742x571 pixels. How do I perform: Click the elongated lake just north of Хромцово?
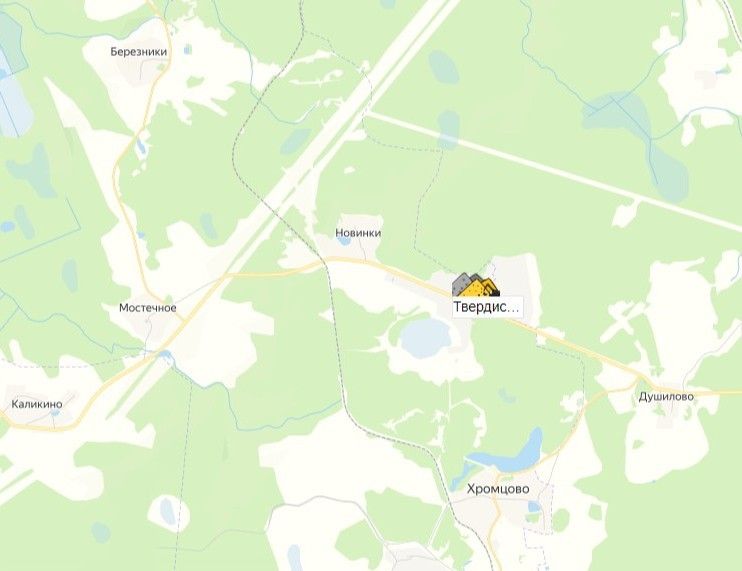[x=510, y=454]
